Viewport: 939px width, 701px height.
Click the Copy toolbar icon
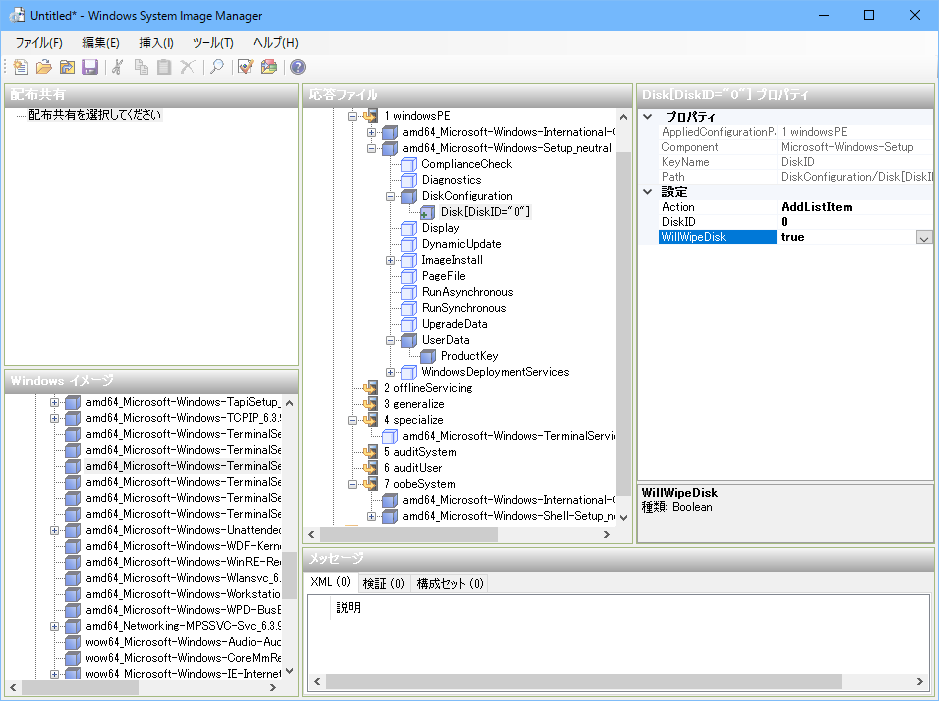[141, 67]
